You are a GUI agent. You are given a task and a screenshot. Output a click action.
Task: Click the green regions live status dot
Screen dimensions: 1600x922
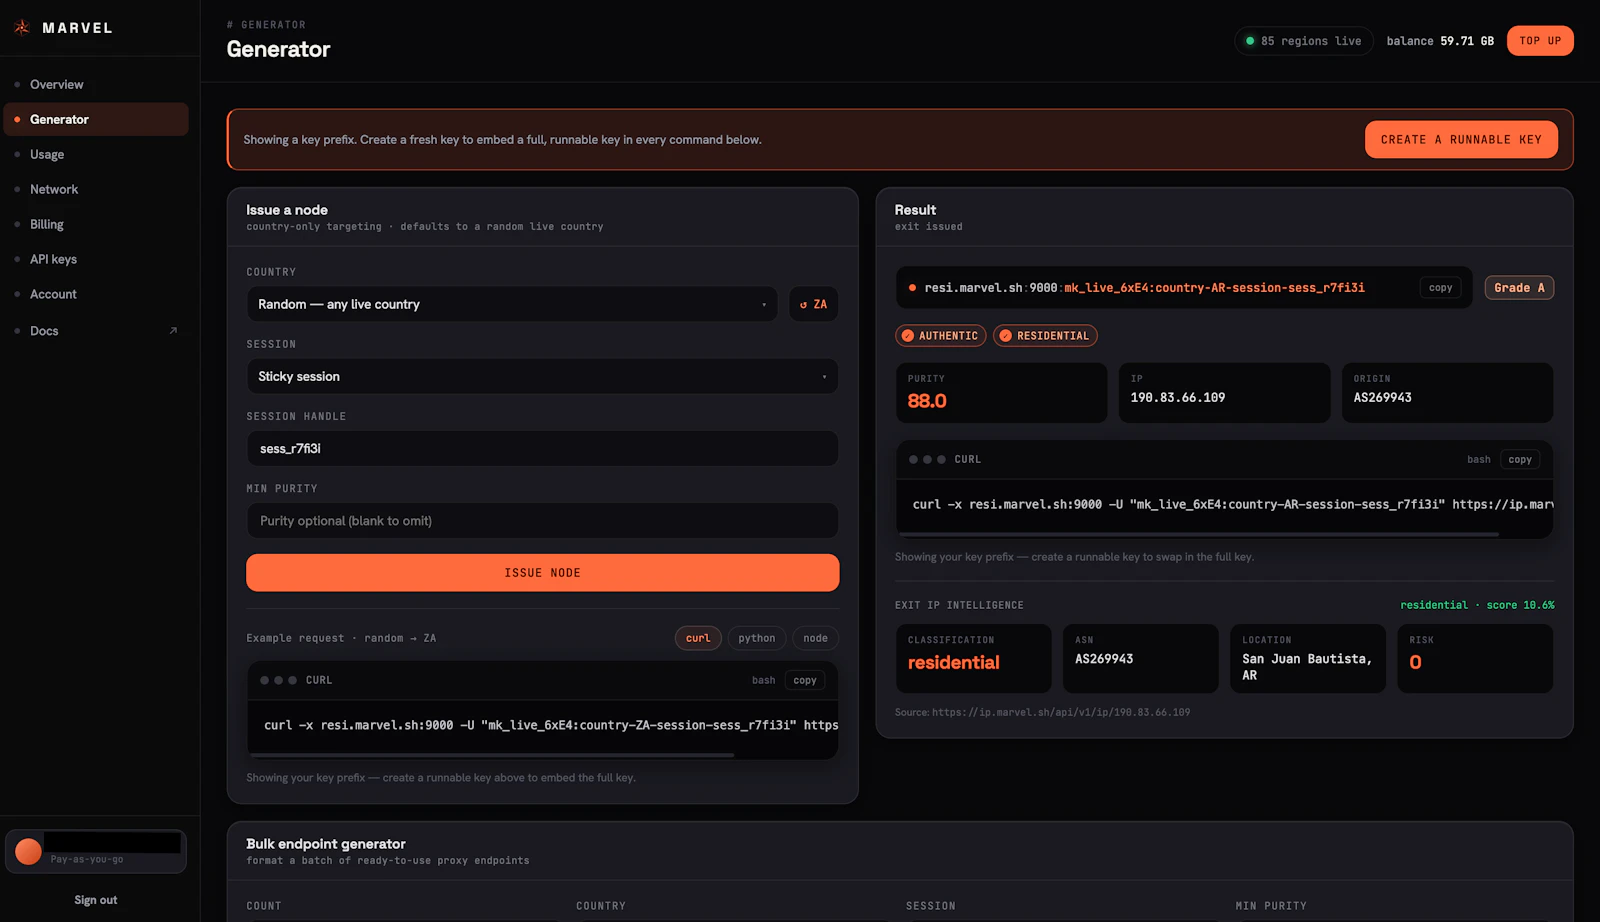coord(1250,41)
